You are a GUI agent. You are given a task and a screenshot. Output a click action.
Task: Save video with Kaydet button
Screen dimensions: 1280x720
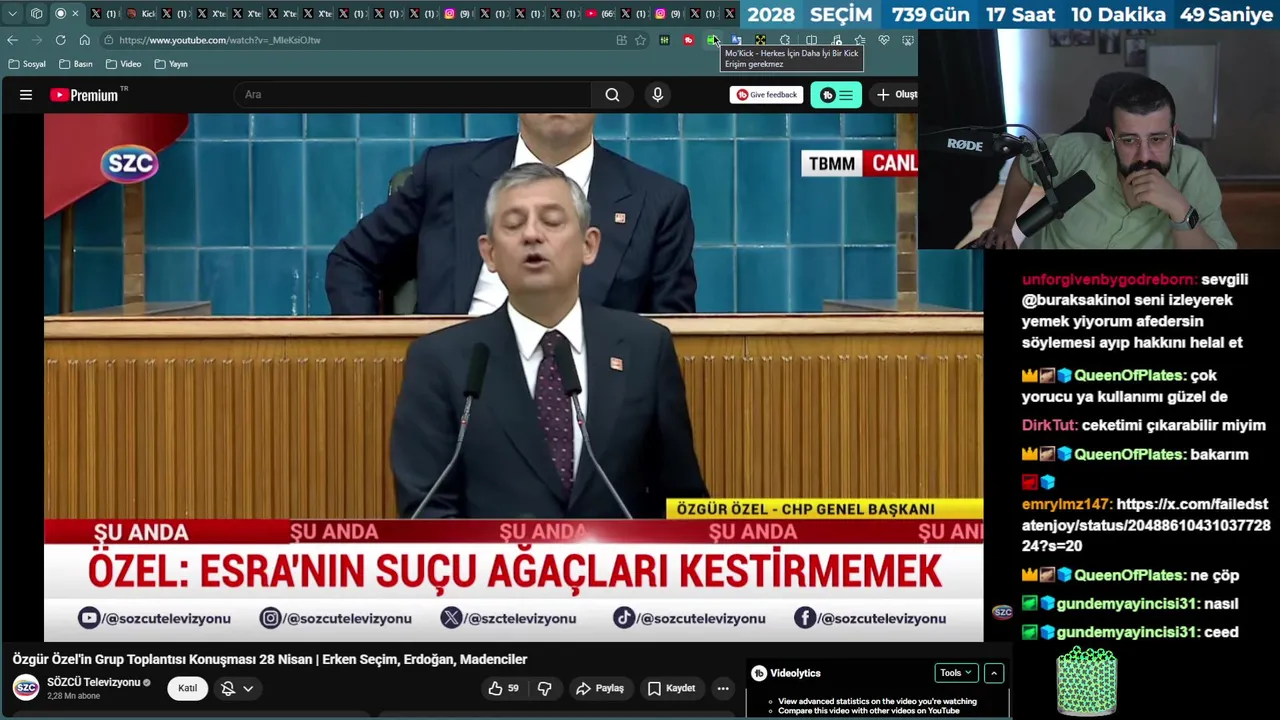point(671,688)
